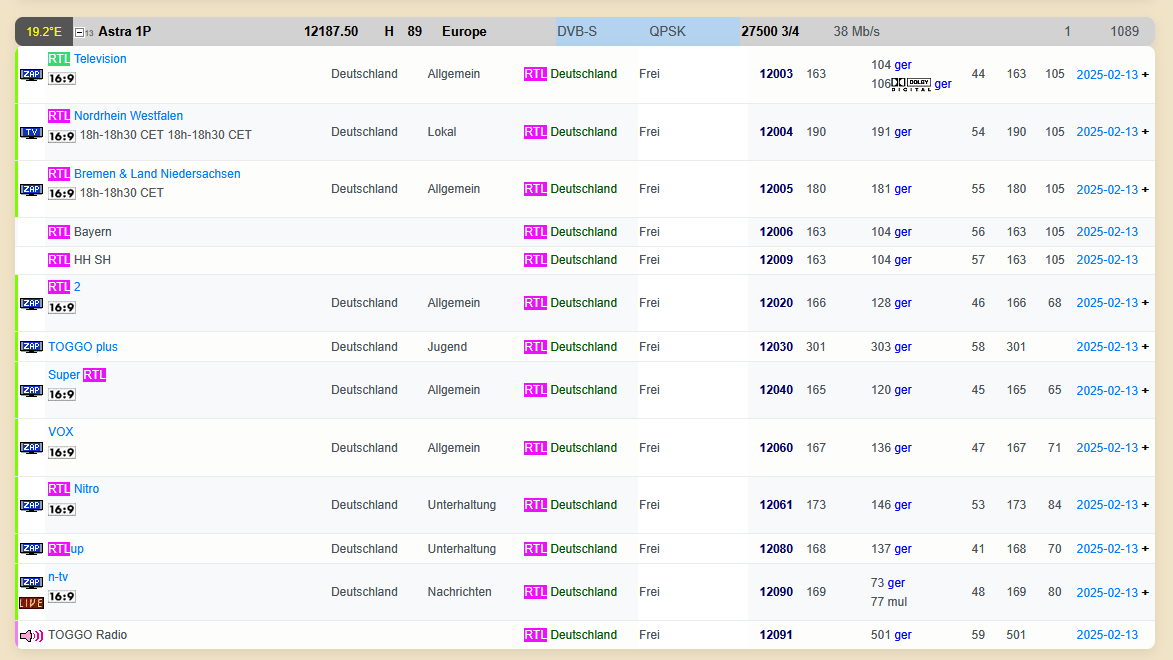Image resolution: width=1173 pixels, height=660 pixels.
Task: Click frequency 12187.50 in header
Action: point(331,31)
